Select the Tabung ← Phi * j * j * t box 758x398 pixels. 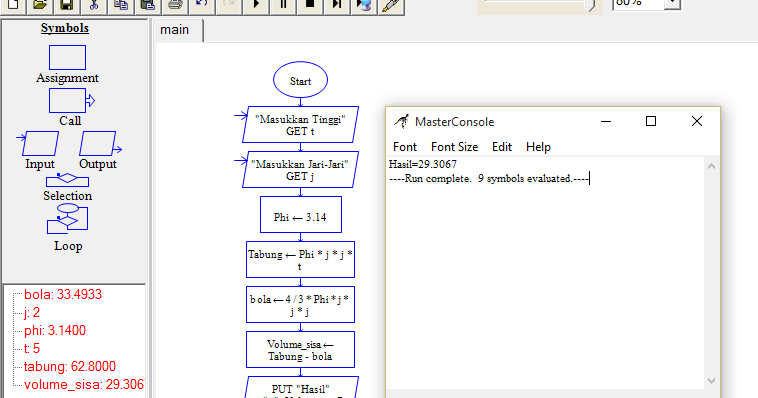tap(300, 260)
